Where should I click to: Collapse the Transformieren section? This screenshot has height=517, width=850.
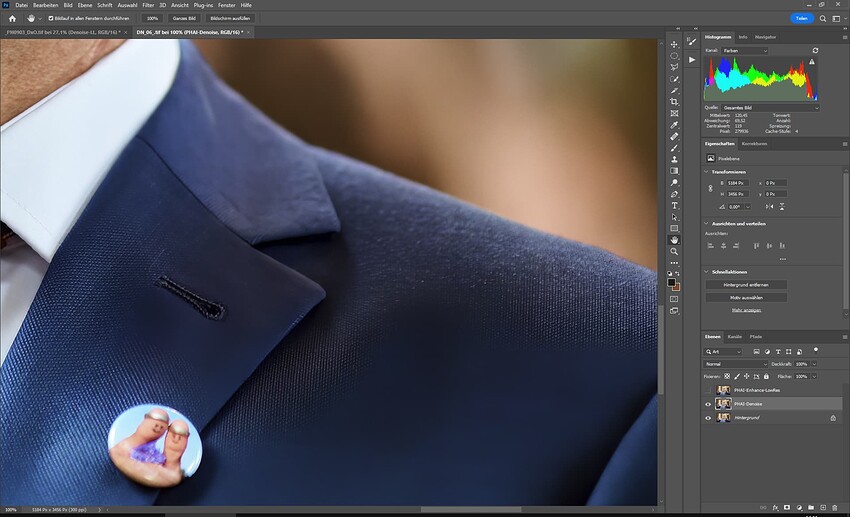tap(707, 171)
